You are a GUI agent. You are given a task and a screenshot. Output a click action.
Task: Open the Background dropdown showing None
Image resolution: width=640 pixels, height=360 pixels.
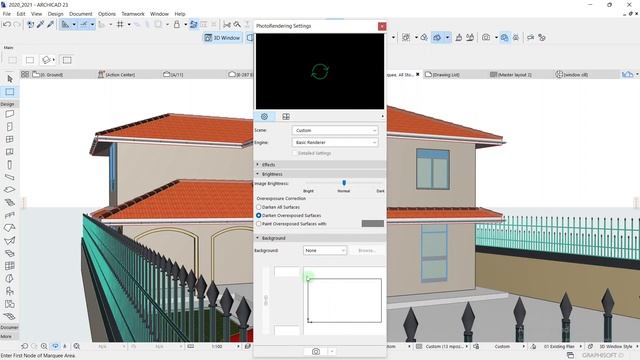coord(325,250)
